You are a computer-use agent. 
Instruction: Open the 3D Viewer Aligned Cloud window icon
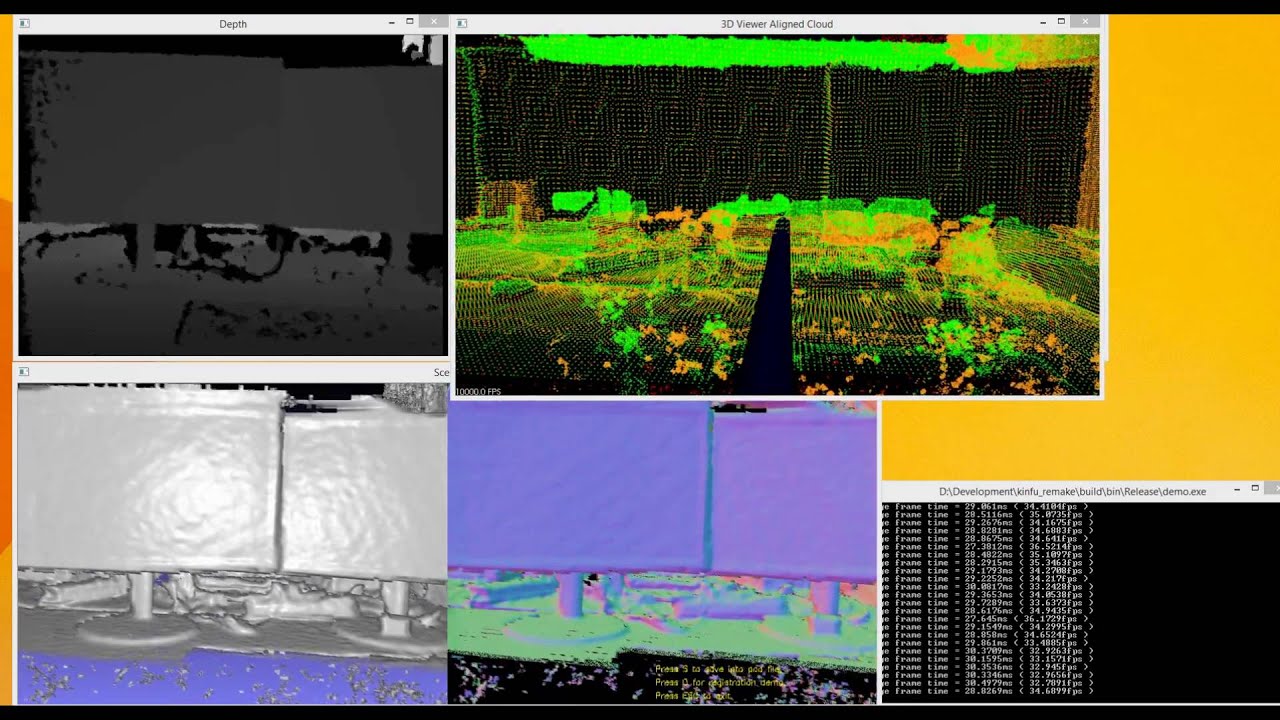pos(462,23)
